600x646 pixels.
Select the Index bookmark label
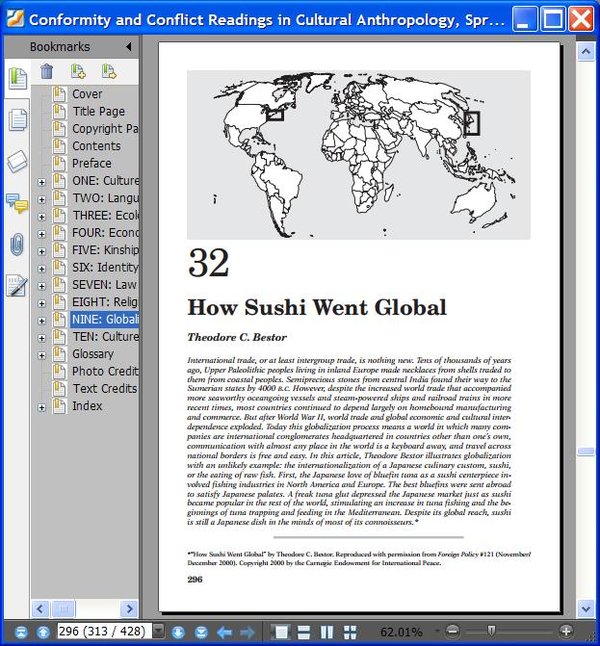[x=87, y=406]
